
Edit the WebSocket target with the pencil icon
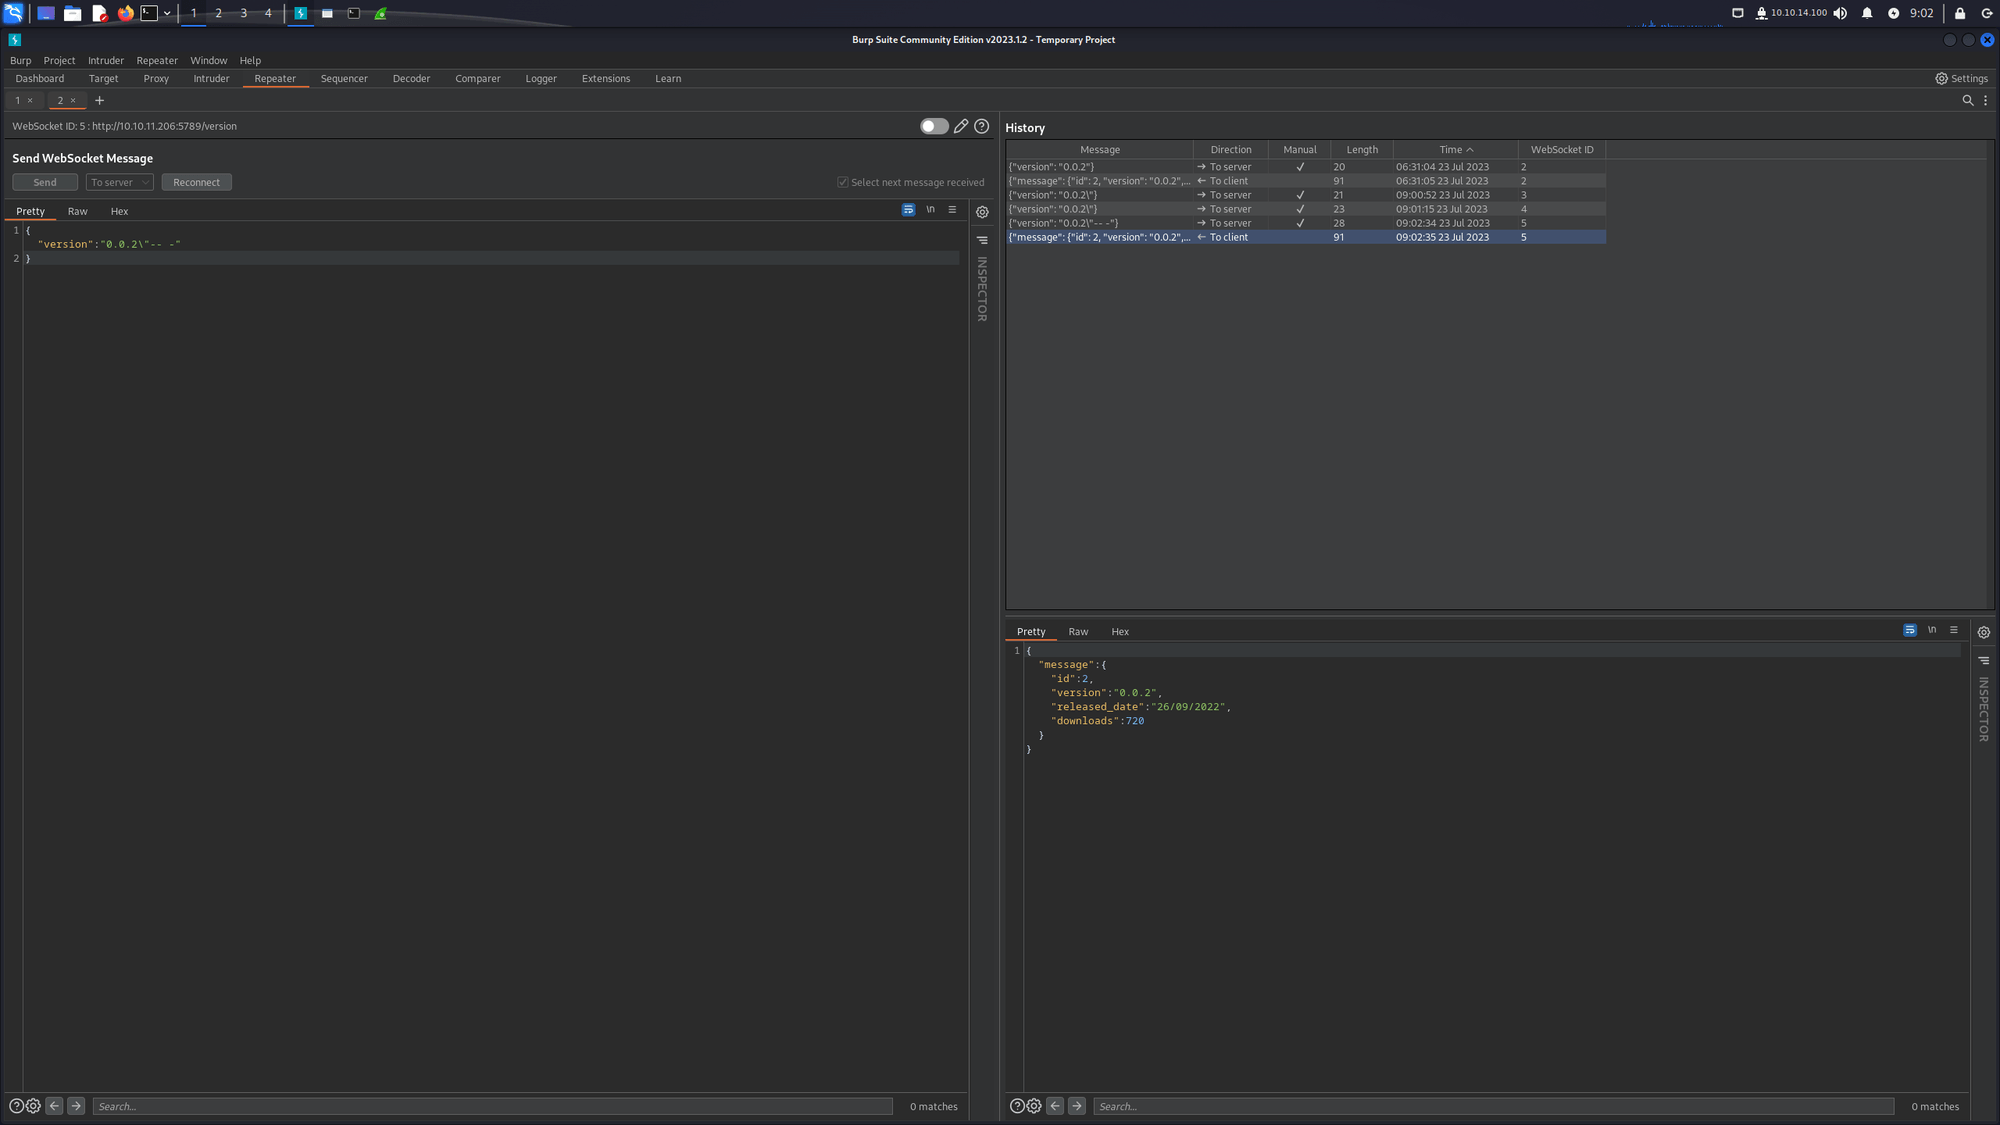pyautogui.click(x=961, y=126)
